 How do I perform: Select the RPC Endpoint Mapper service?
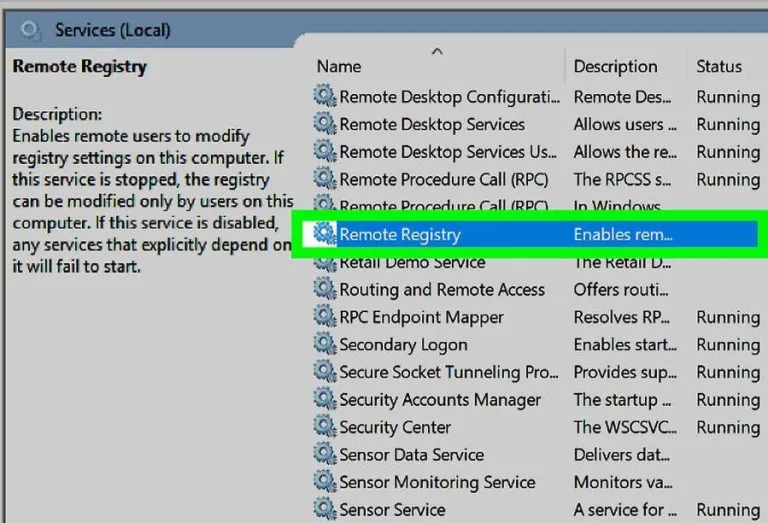point(421,317)
